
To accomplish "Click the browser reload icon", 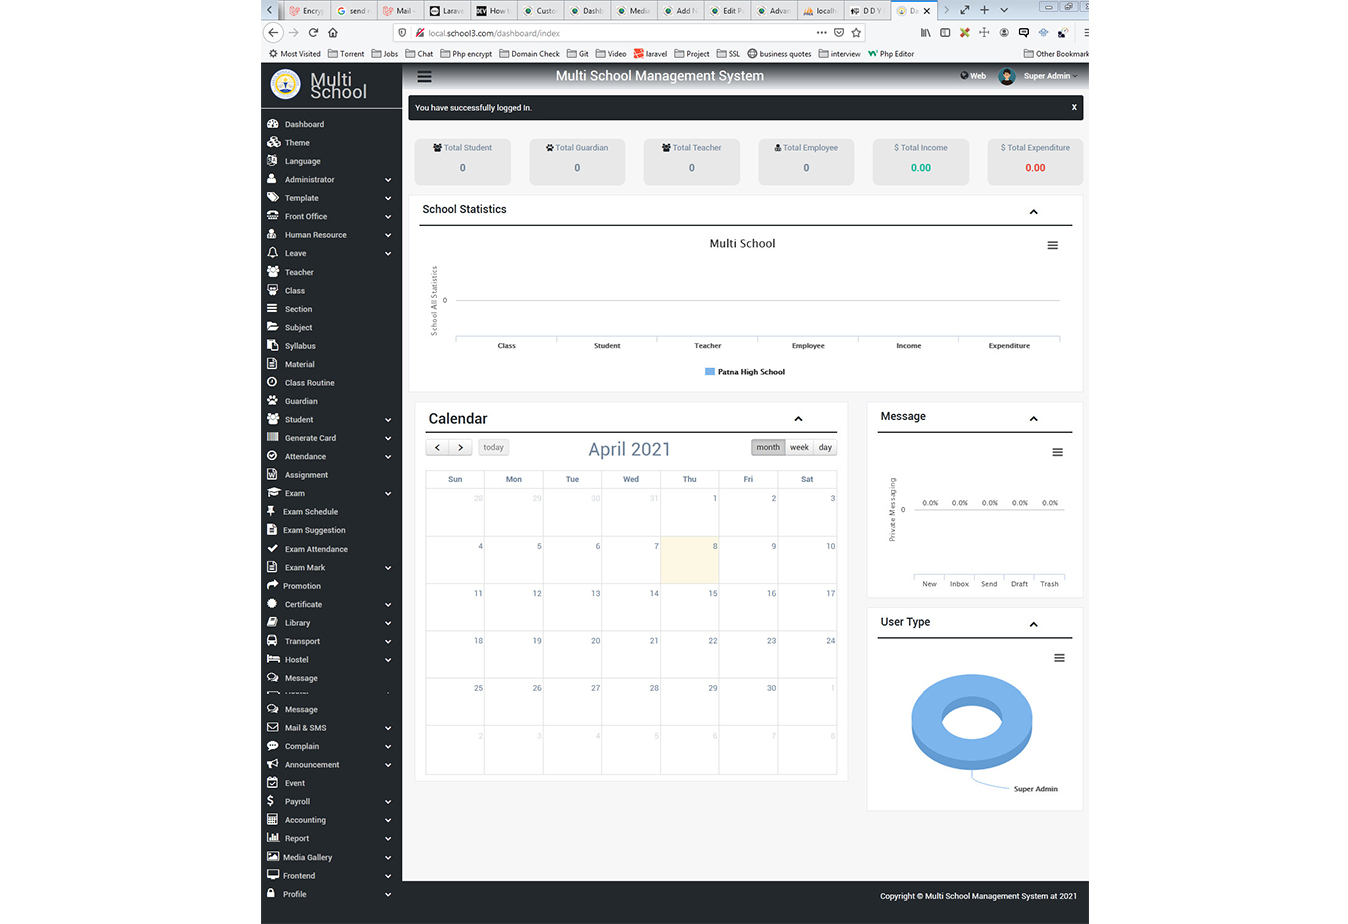I will (x=313, y=33).
